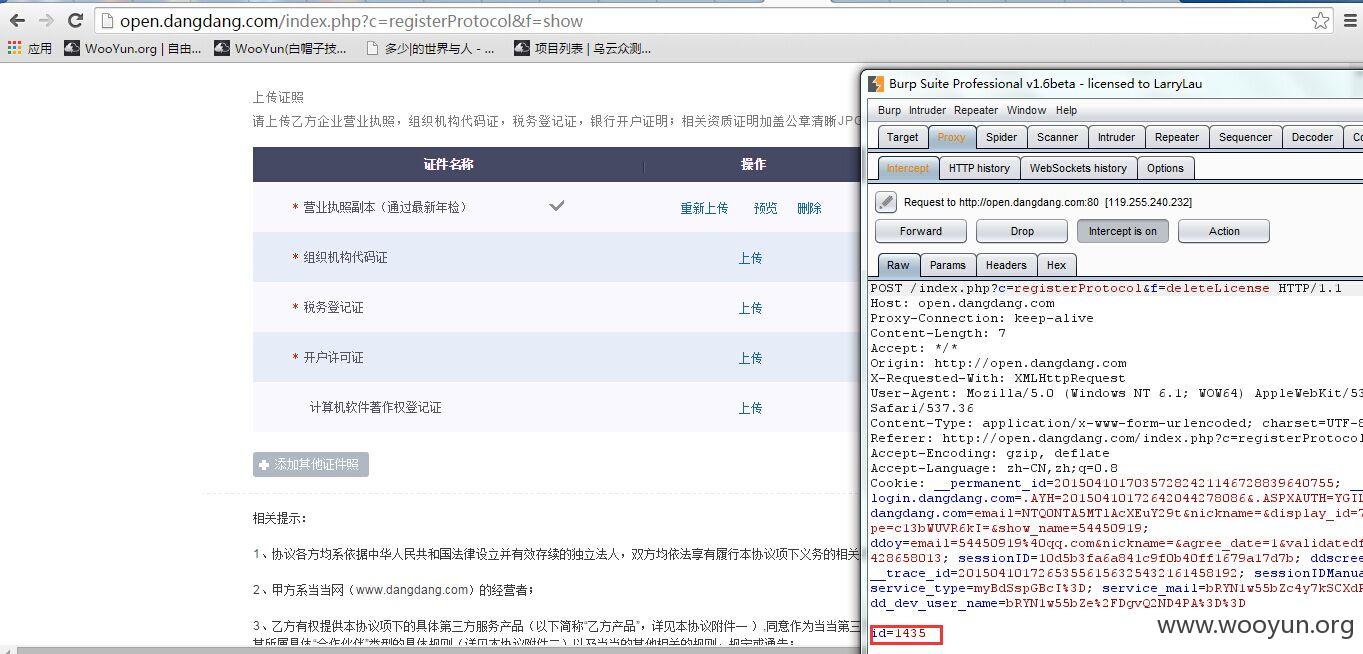
Task: Bookmark page with star icon
Action: point(1320,20)
